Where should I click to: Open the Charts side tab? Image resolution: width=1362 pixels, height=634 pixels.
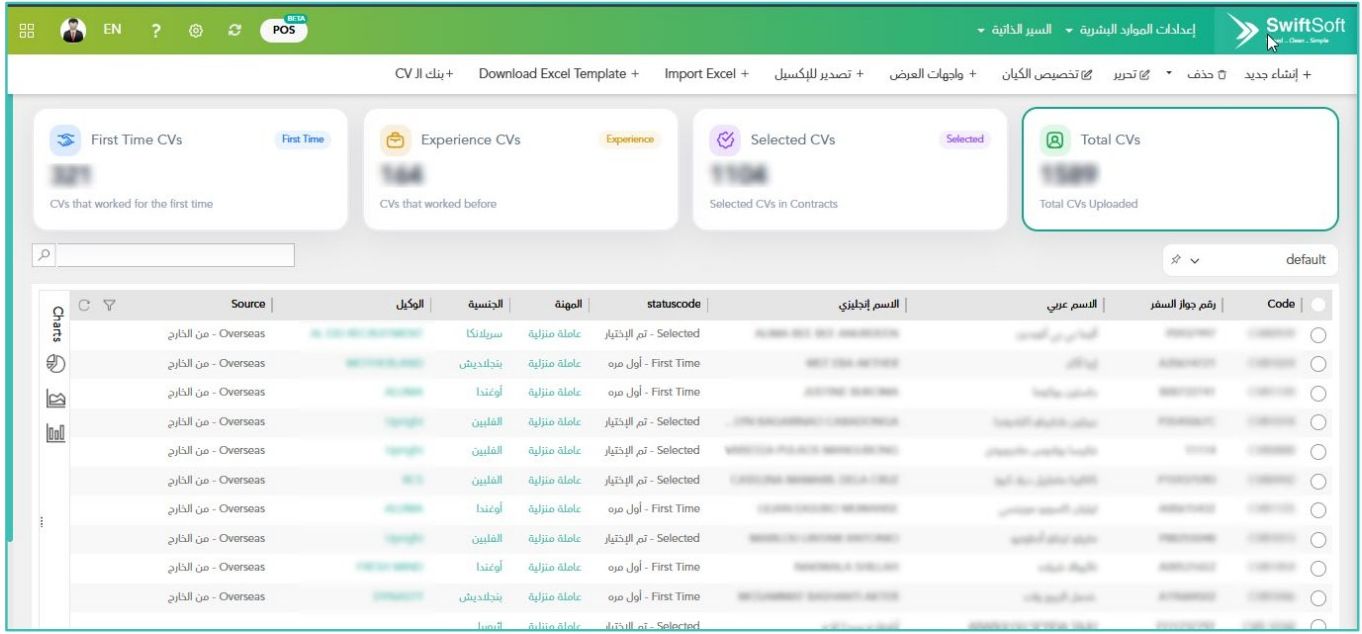click(56, 323)
